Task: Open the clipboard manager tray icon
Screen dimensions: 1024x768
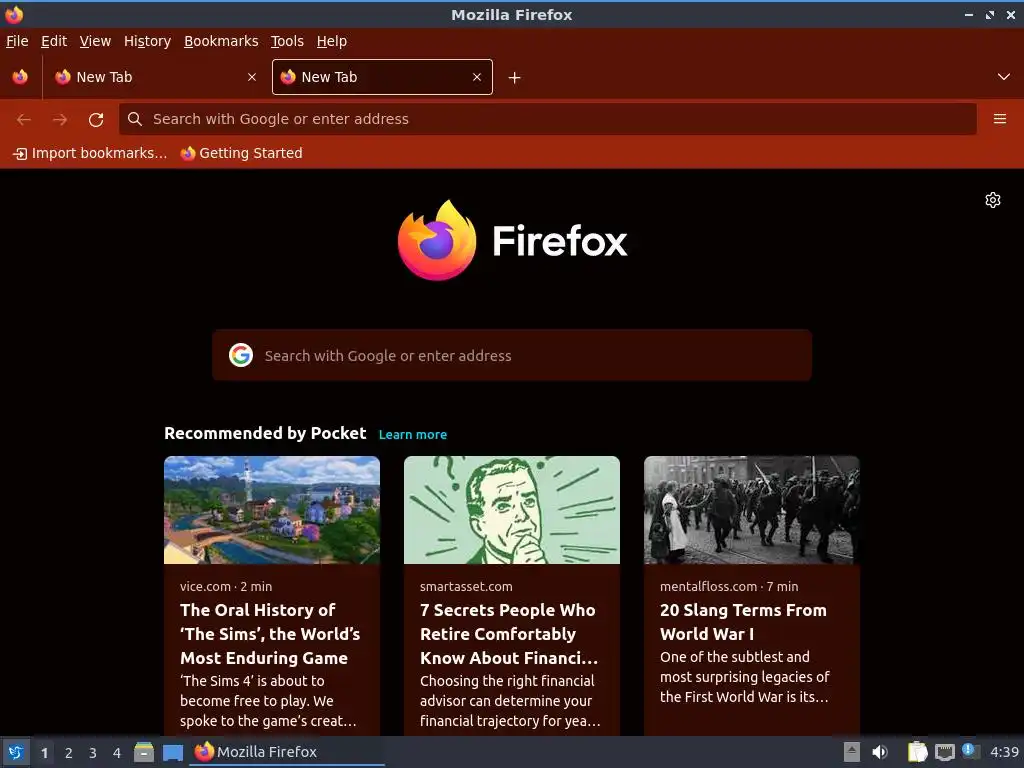Action: pyautogui.click(x=917, y=752)
